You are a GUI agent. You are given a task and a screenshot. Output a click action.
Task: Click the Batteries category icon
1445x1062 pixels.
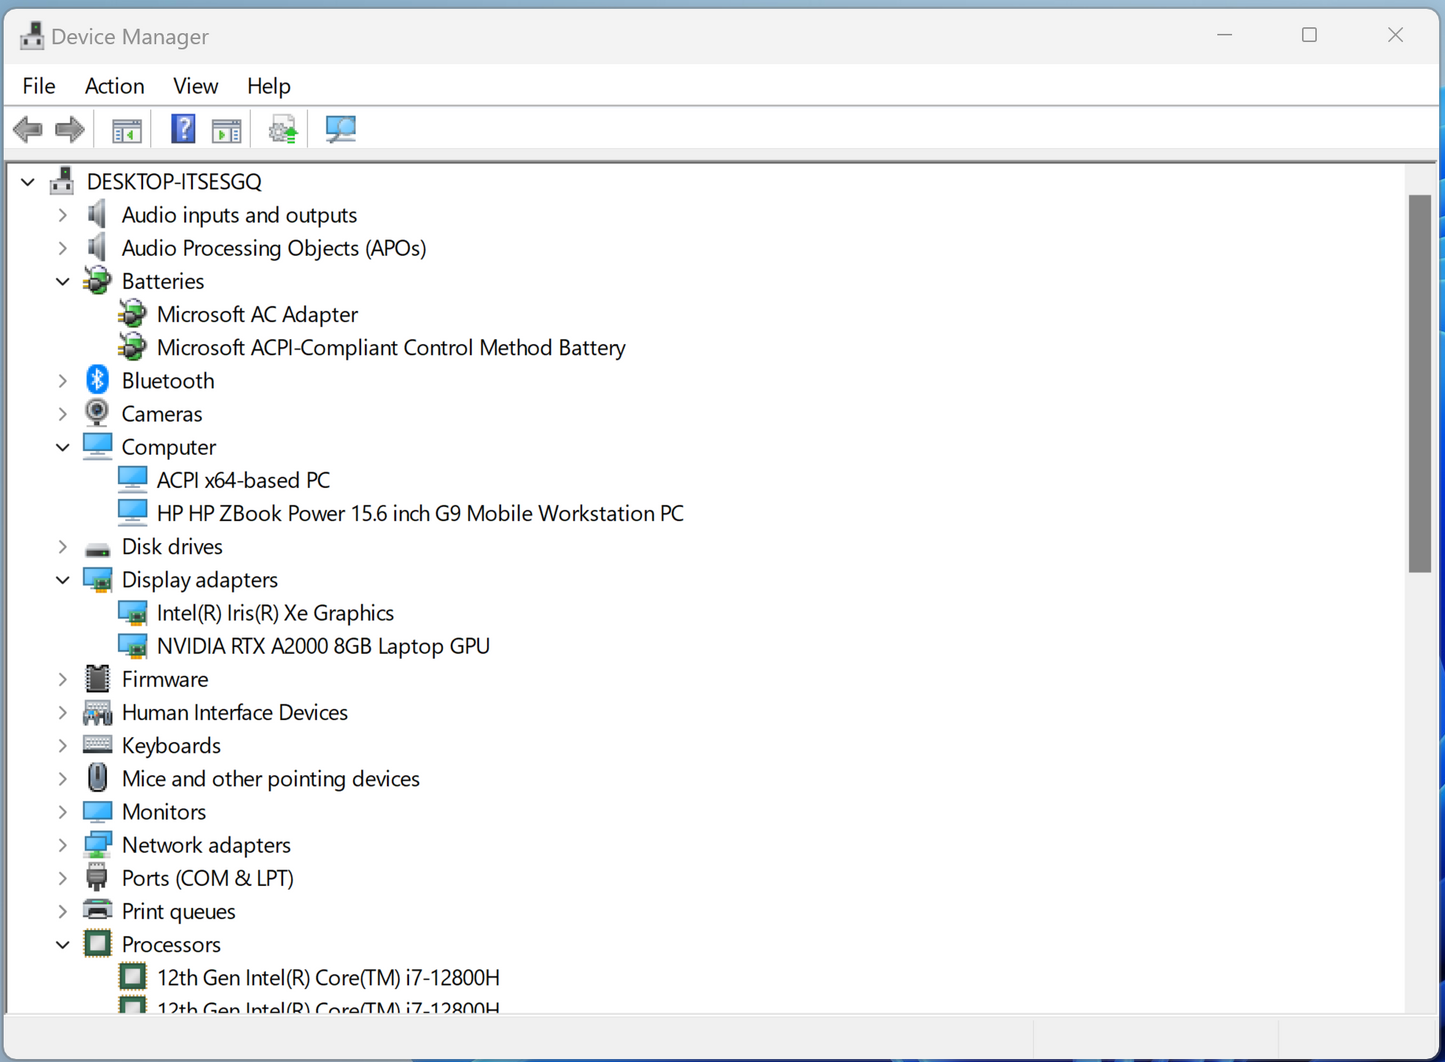(97, 281)
